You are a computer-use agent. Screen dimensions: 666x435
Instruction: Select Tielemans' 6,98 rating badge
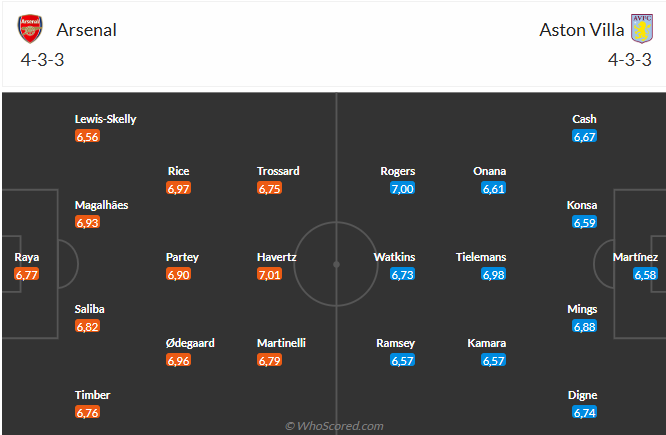(493, 274)
